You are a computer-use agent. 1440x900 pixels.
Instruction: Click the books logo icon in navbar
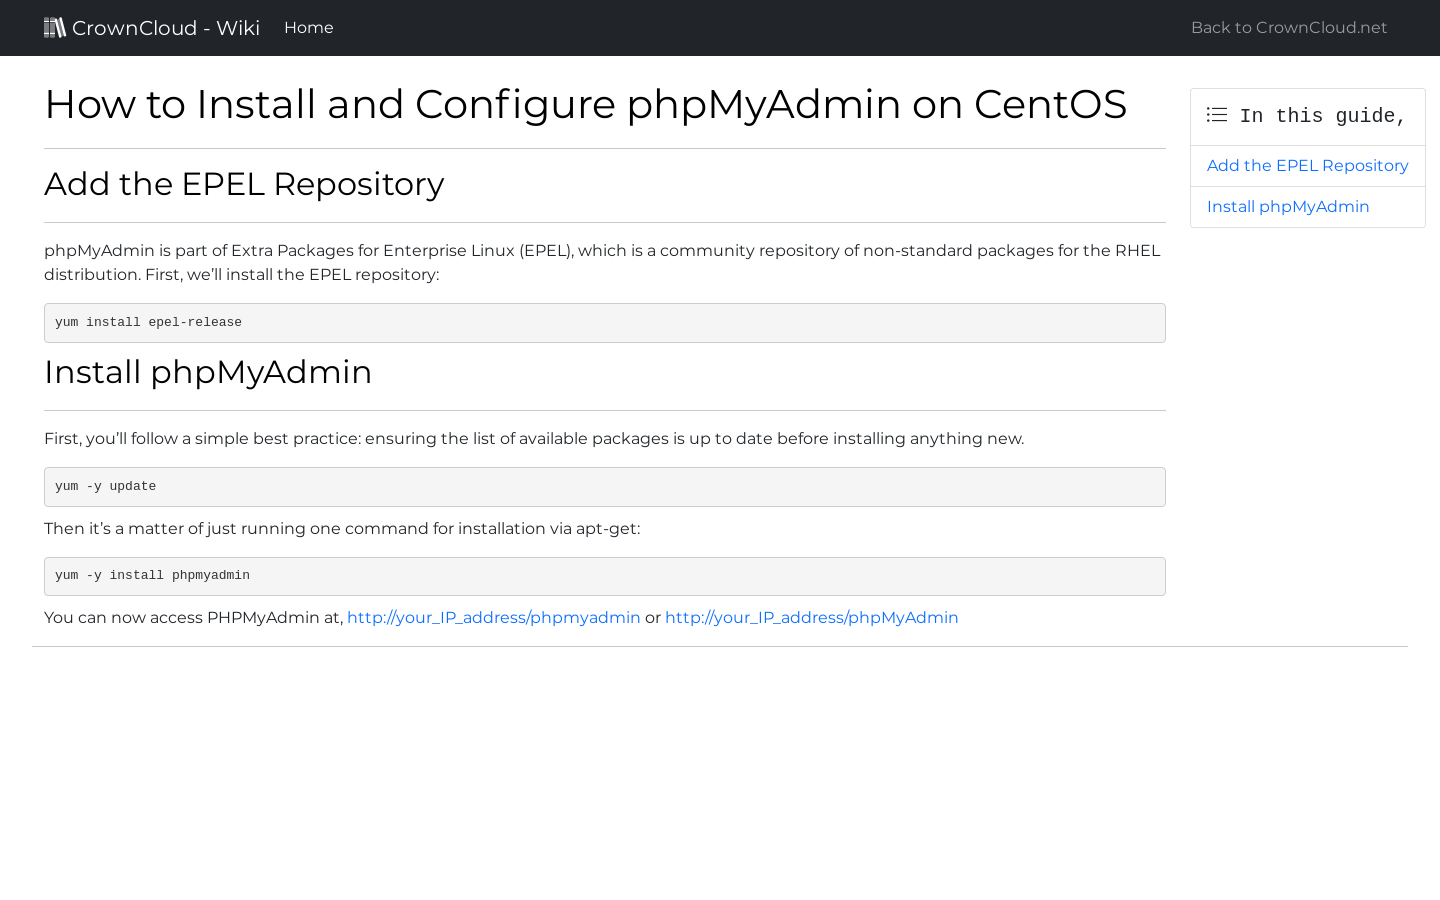tap(55, 28)
